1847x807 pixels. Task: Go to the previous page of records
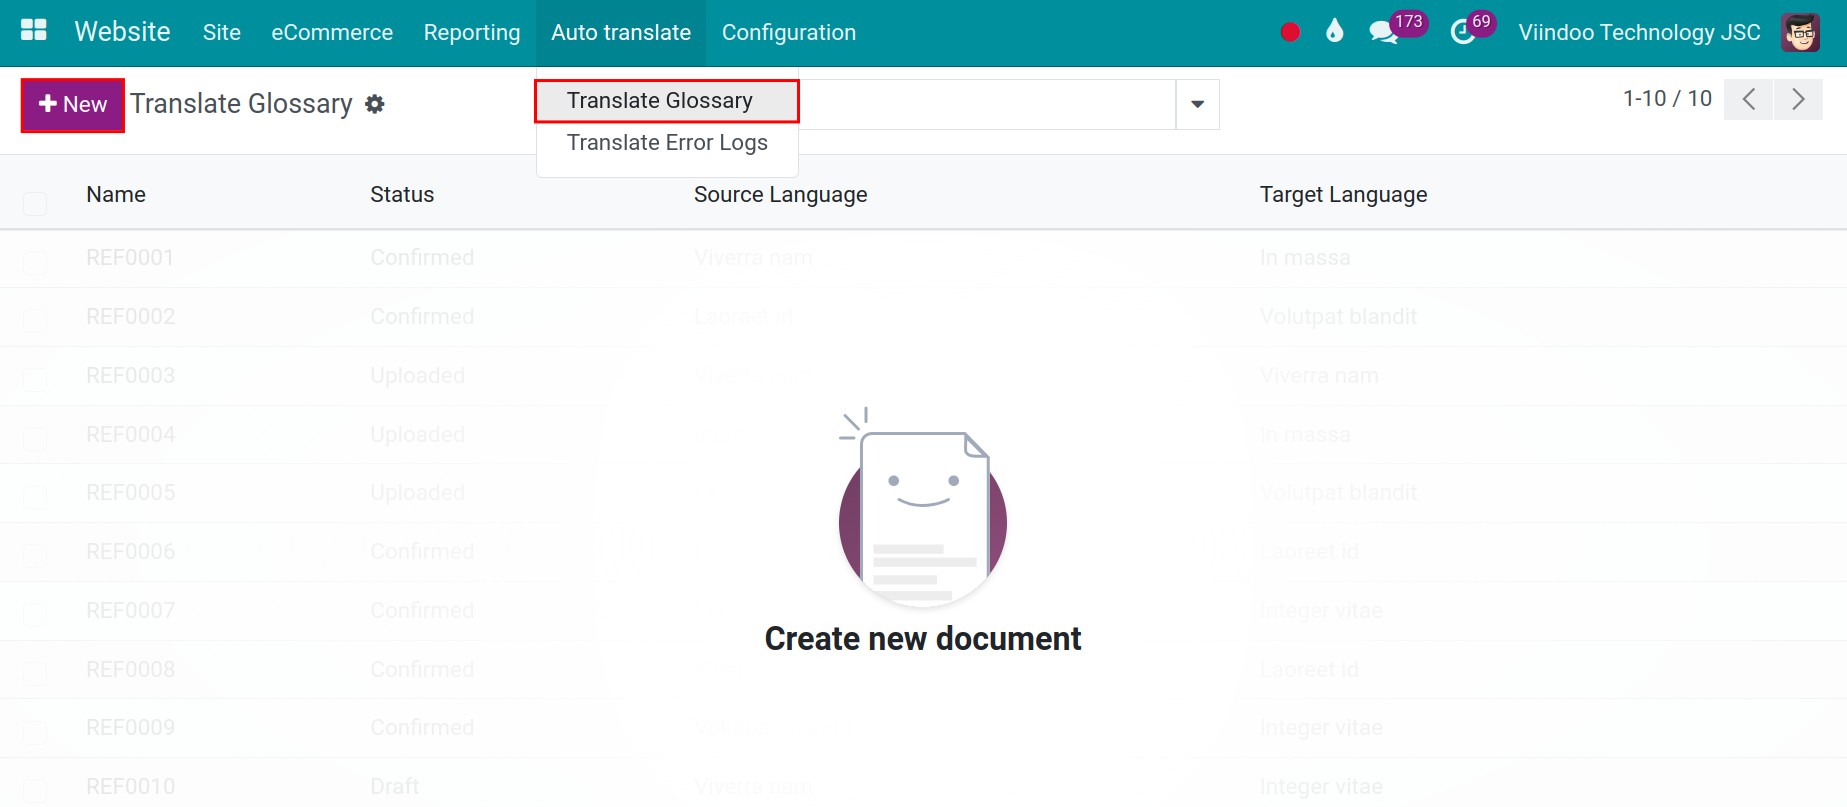coord(1749,99)
